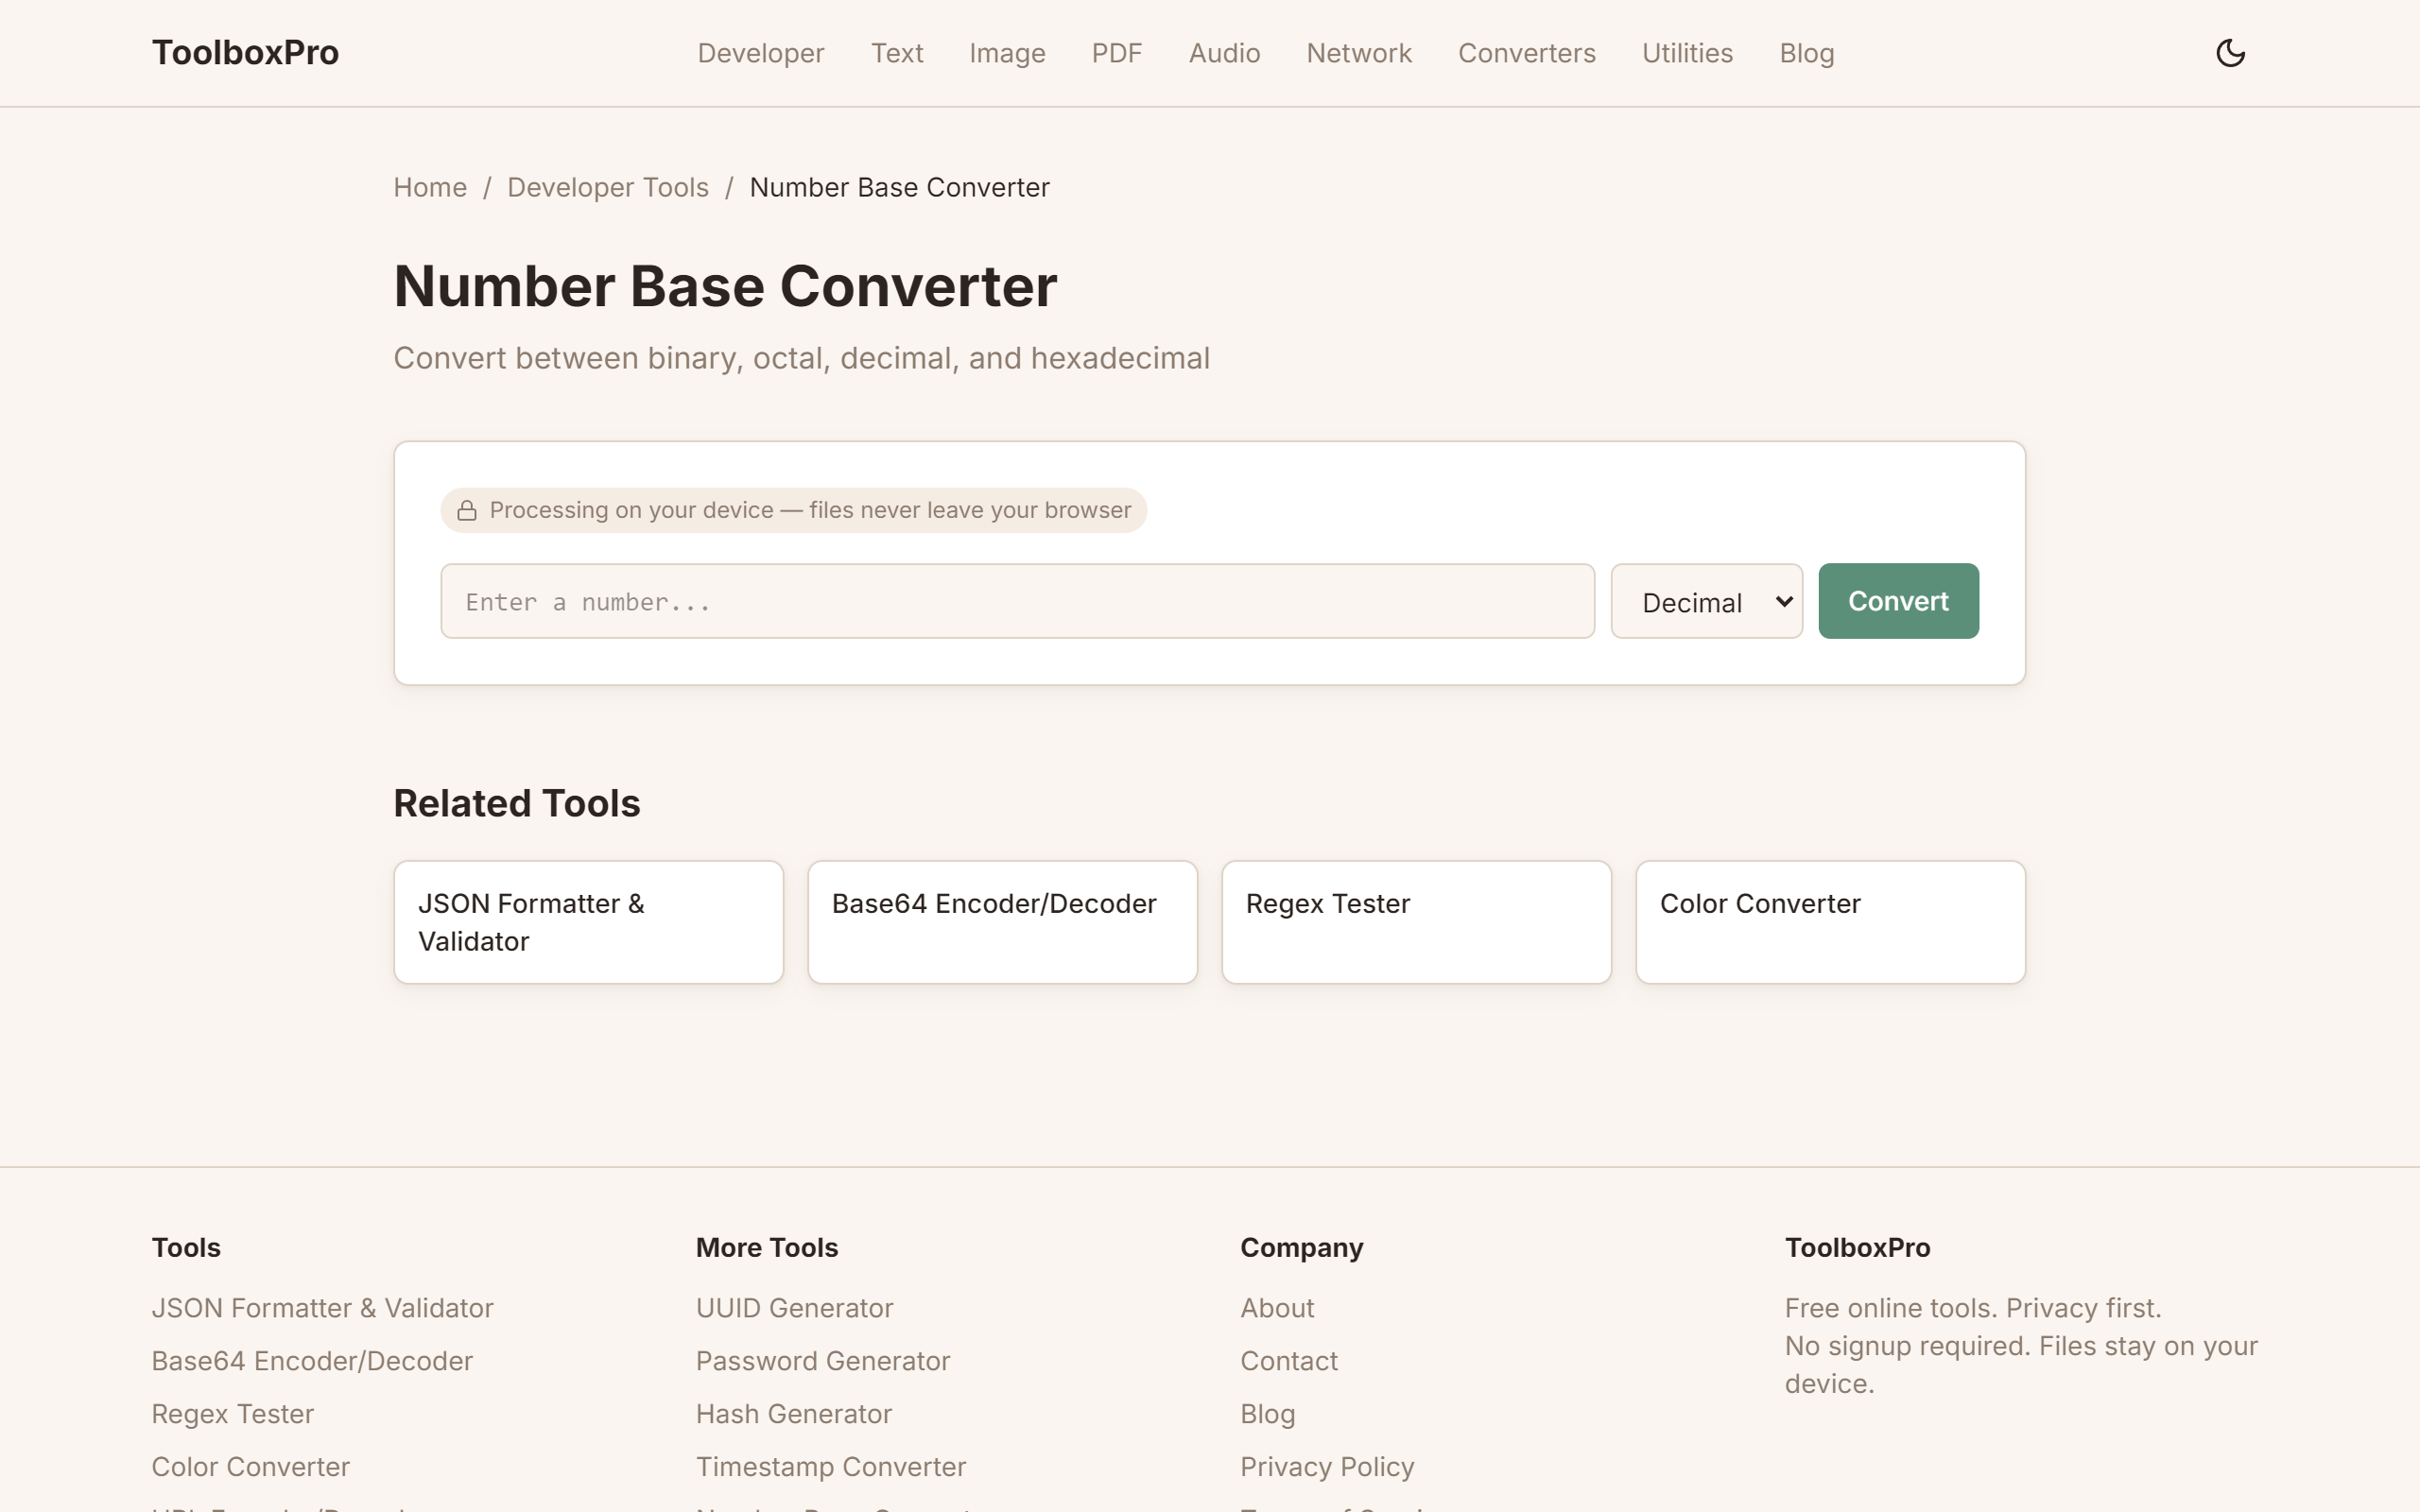Open the Privacy Policy footer link

coord(1327,1467)
